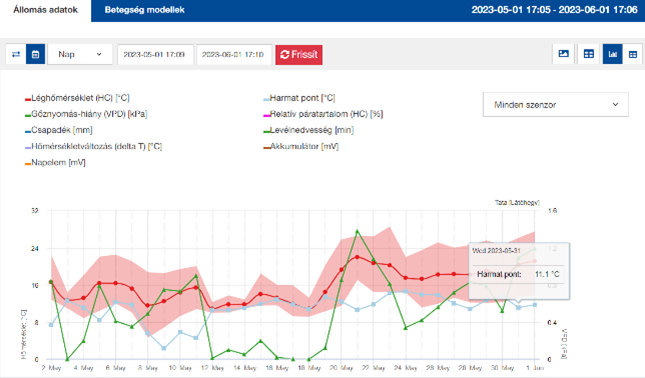This screenshot has width=645, height=378.
Task: Select the bar chart view icon
Action: pos(613,54)
